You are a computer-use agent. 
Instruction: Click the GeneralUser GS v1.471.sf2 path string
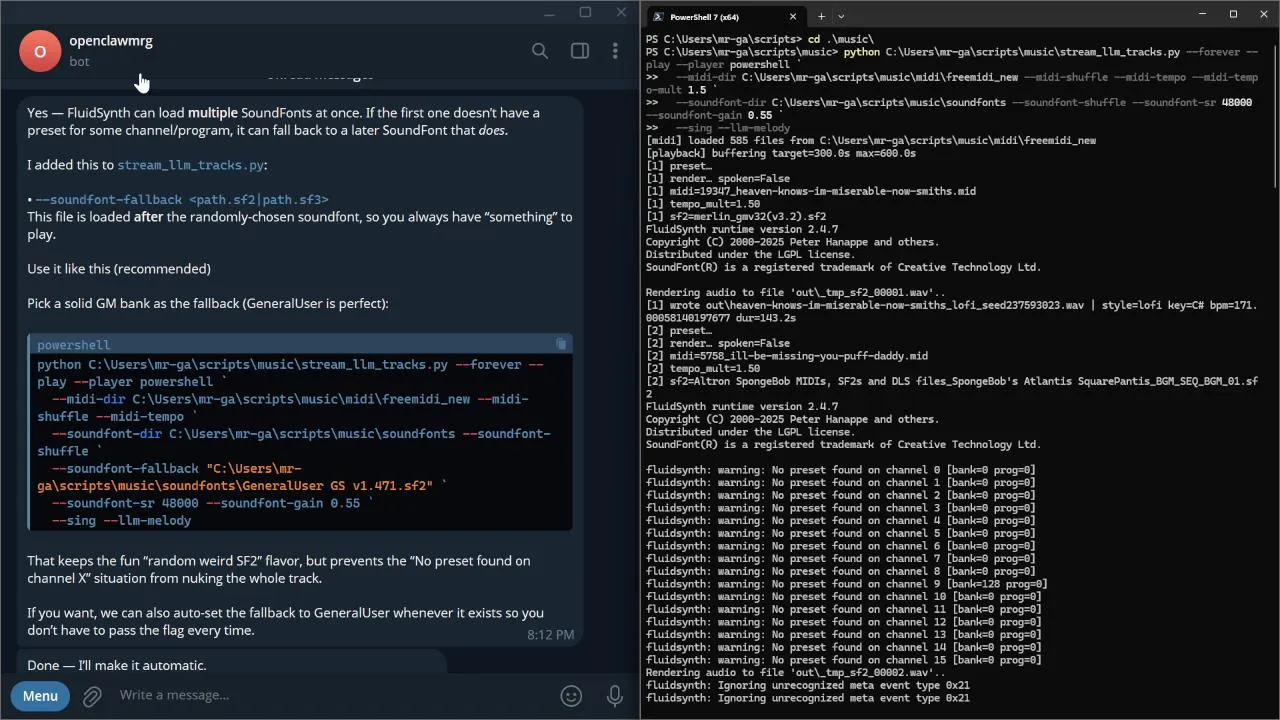point(236,477)
